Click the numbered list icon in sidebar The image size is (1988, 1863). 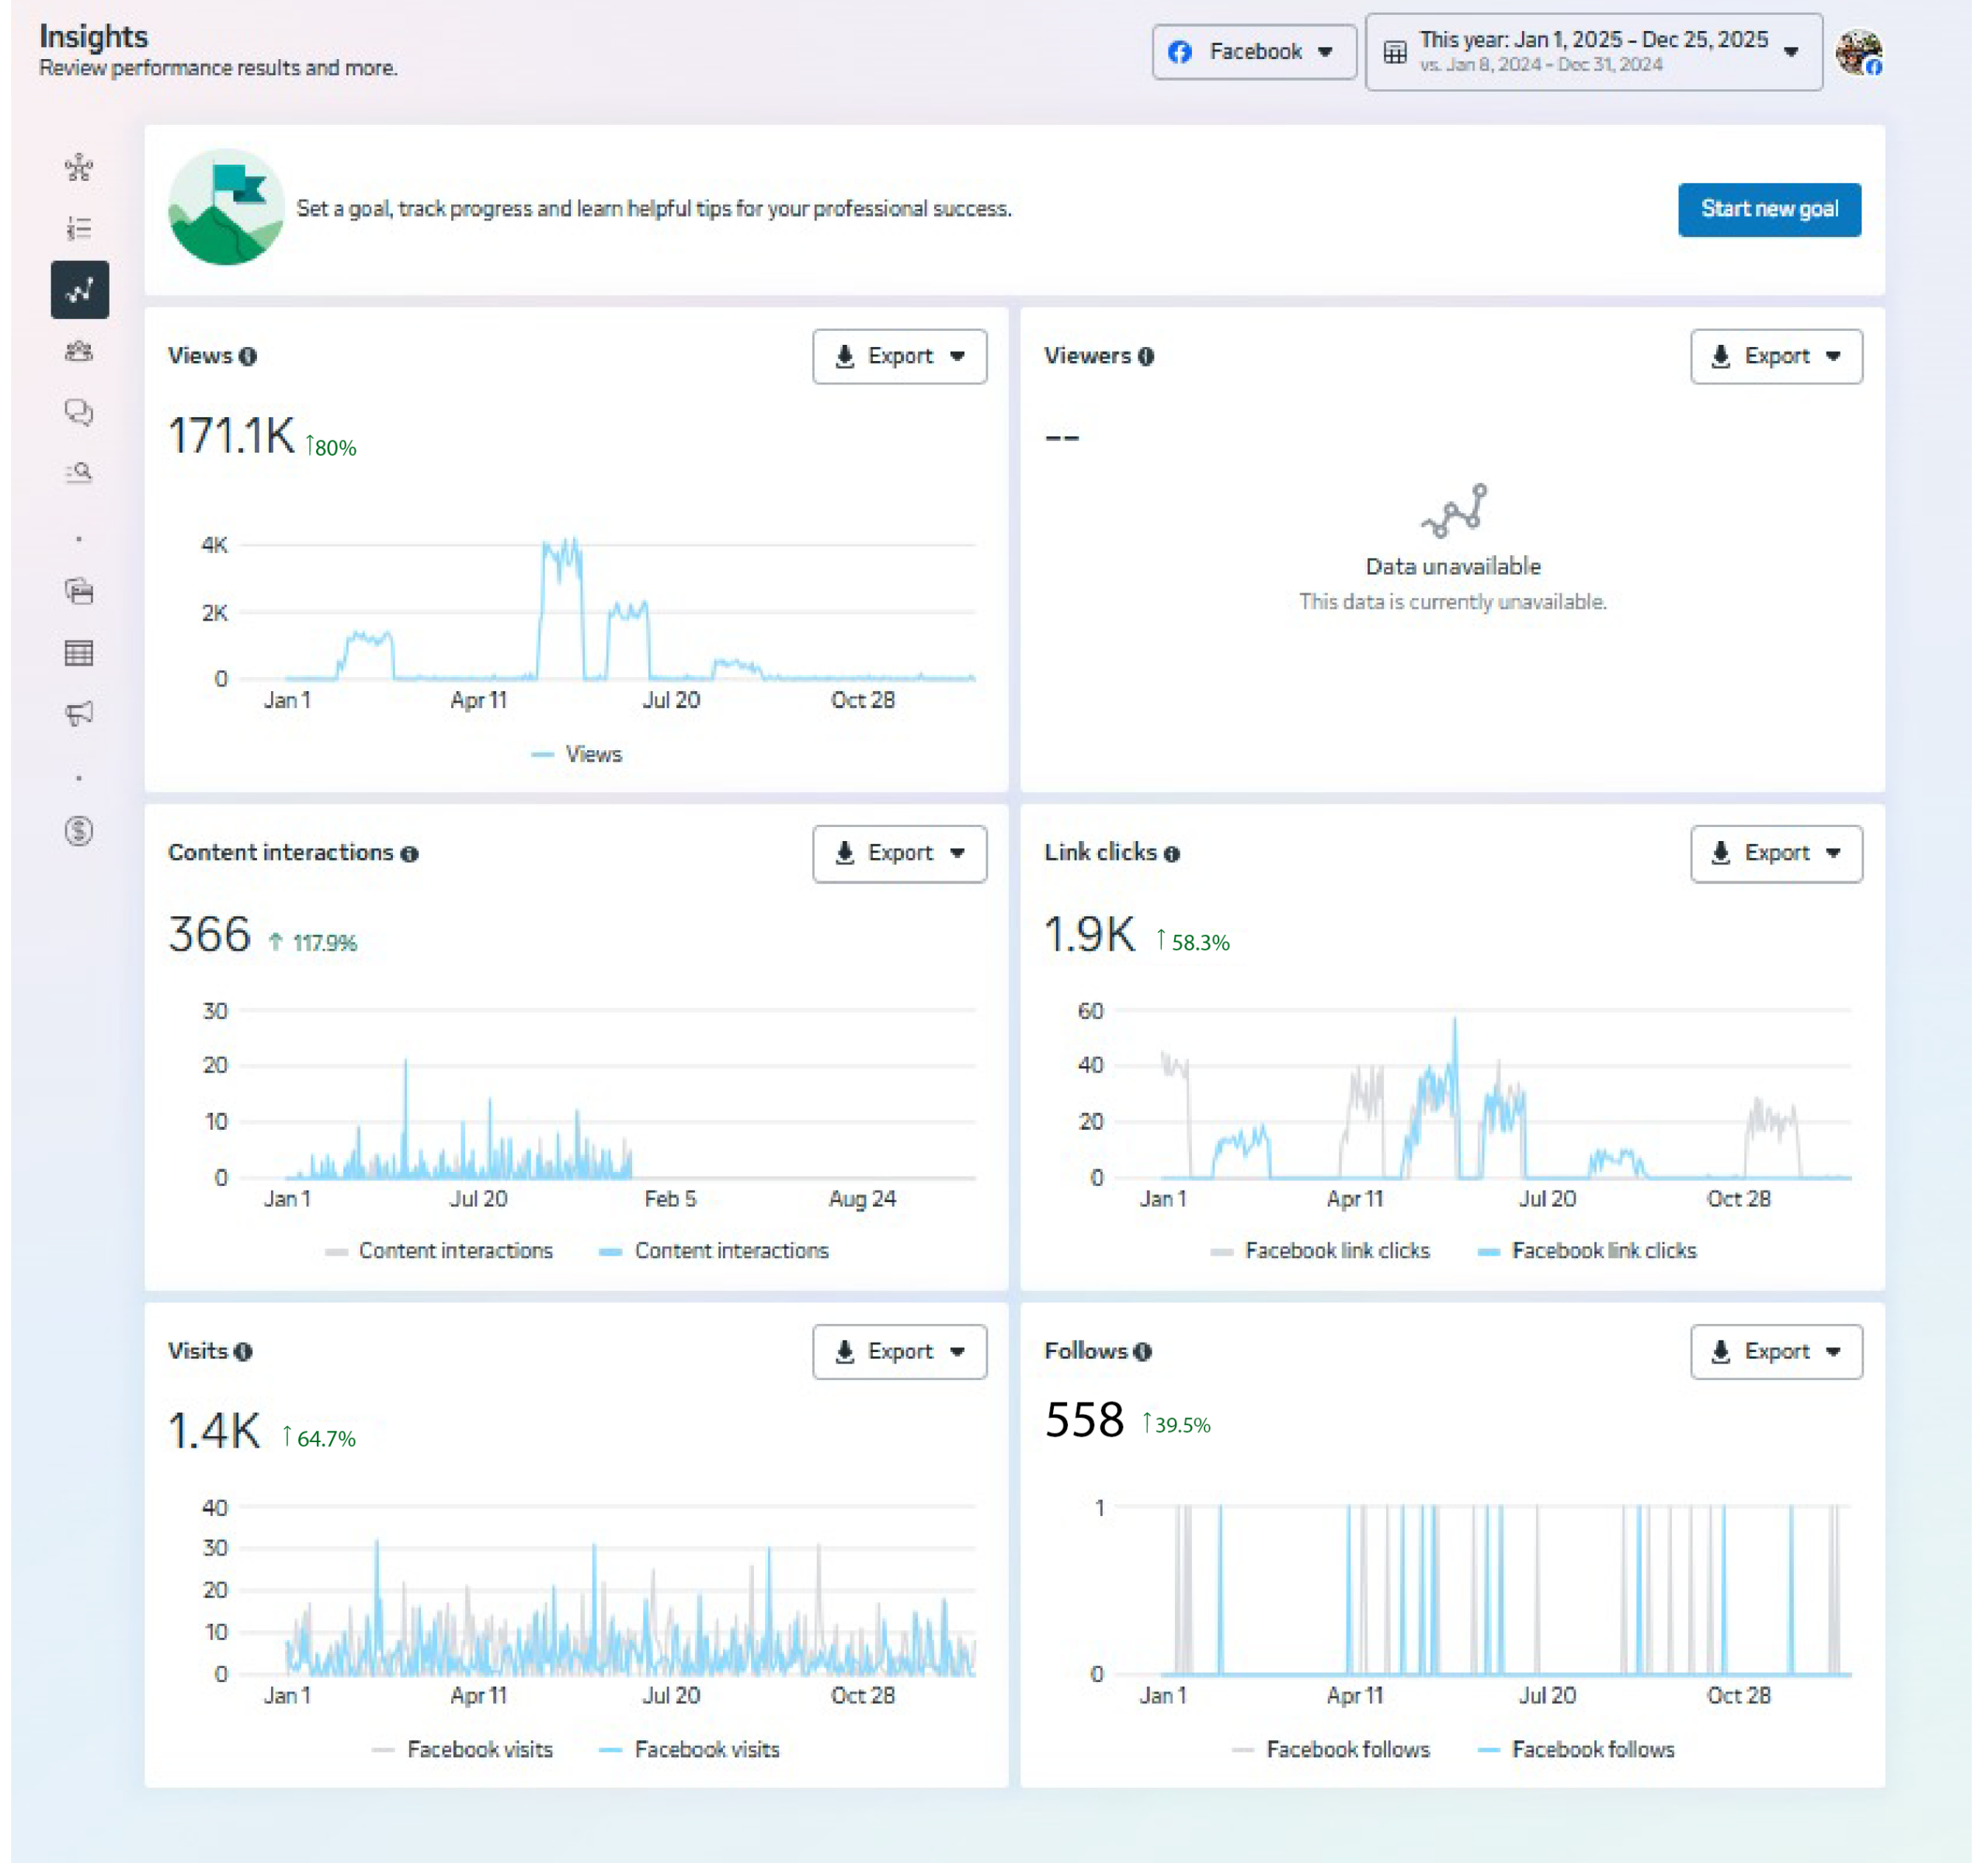click(x=79, y=228)
